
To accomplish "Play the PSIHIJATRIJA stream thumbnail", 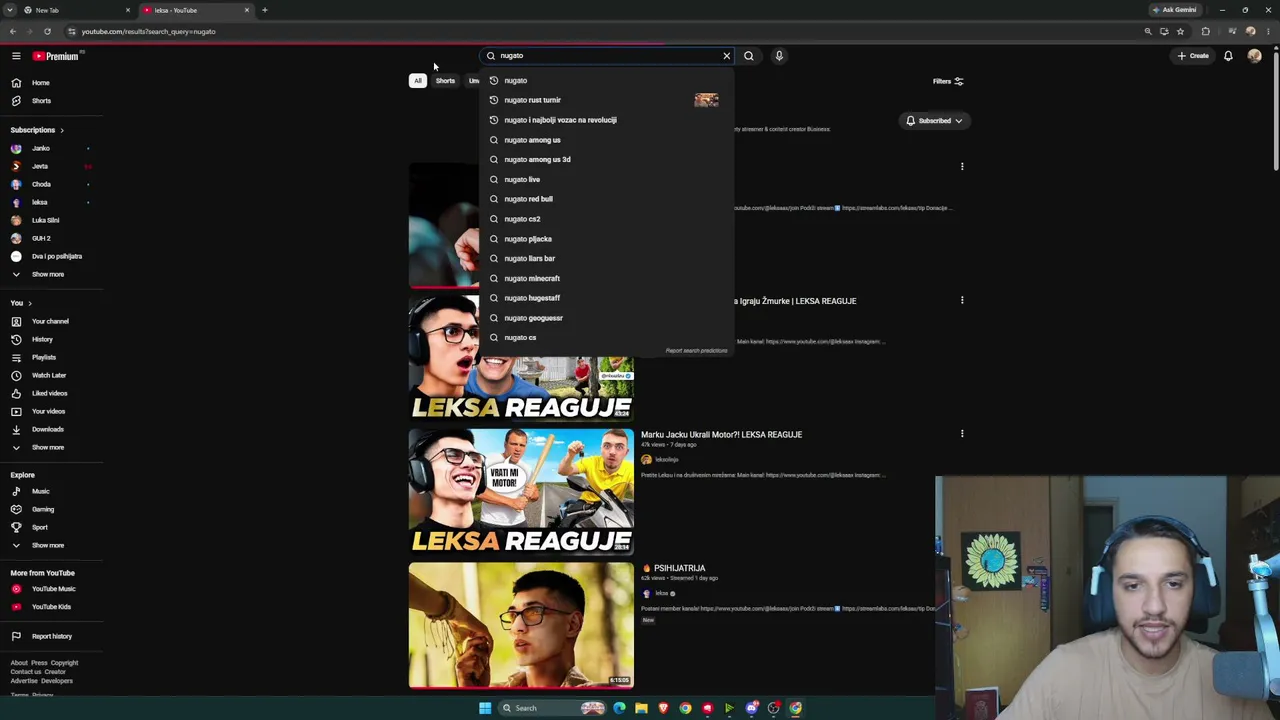I will [521, 625].
